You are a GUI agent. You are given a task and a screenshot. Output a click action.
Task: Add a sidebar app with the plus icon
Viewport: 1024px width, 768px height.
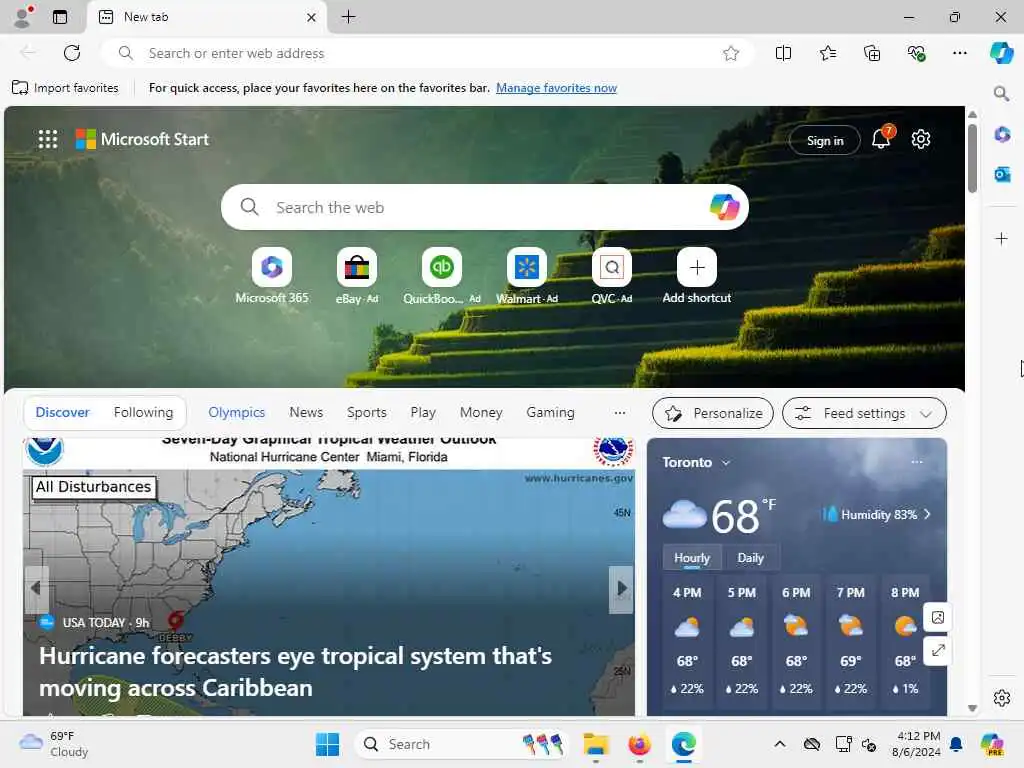click(1001, 238)
